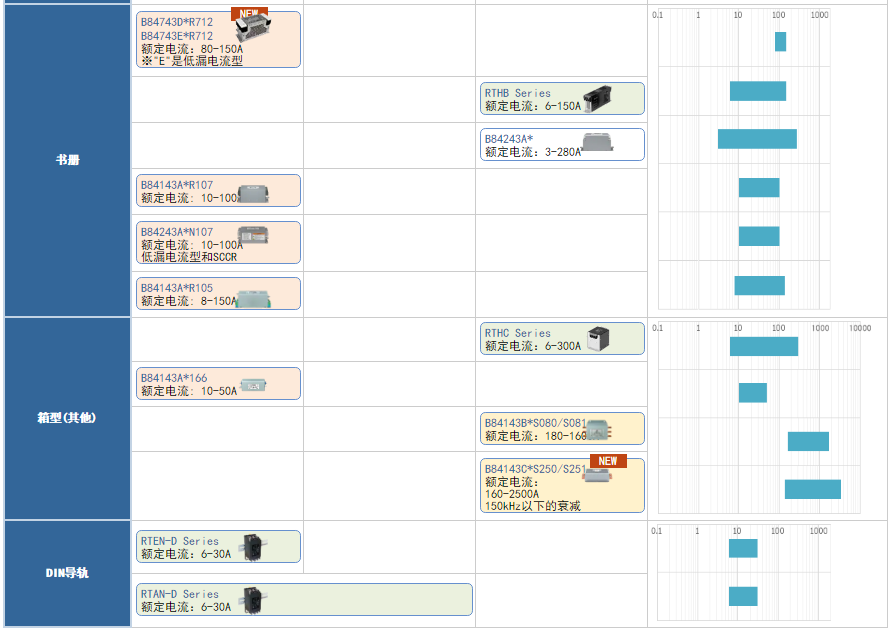Open the B84143A*166 link

pos(174,378)
